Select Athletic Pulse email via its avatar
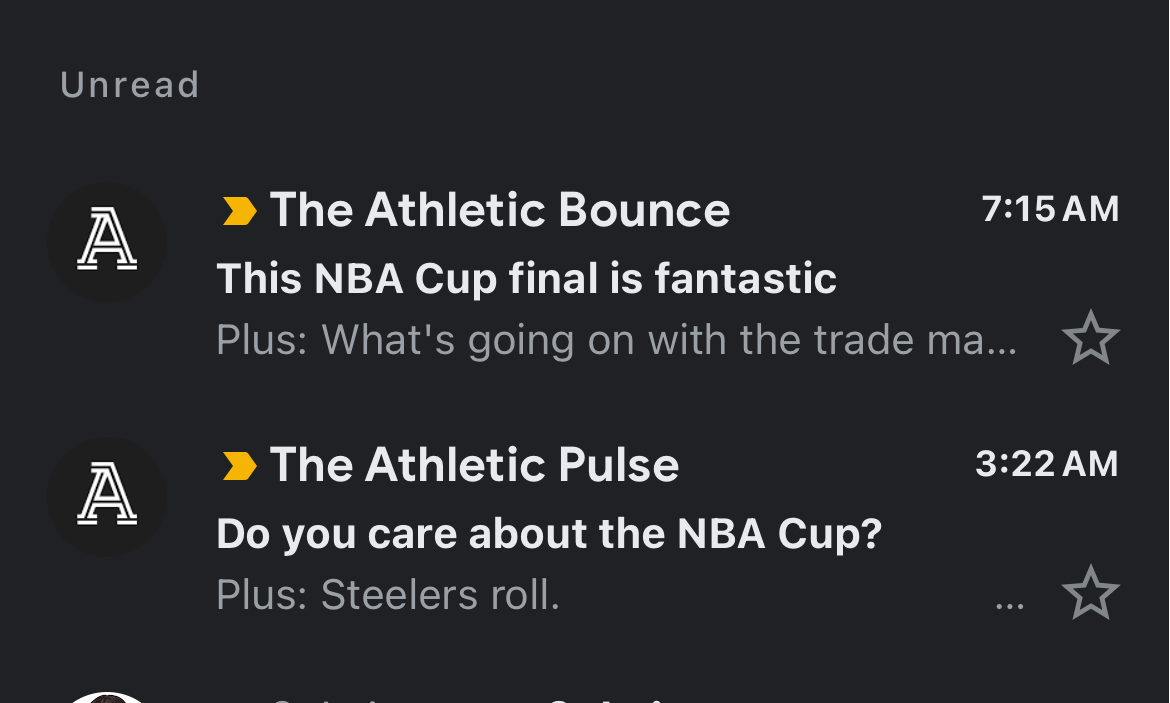Viewport: 1170px width, 703px height. click(x=107, y=497)
